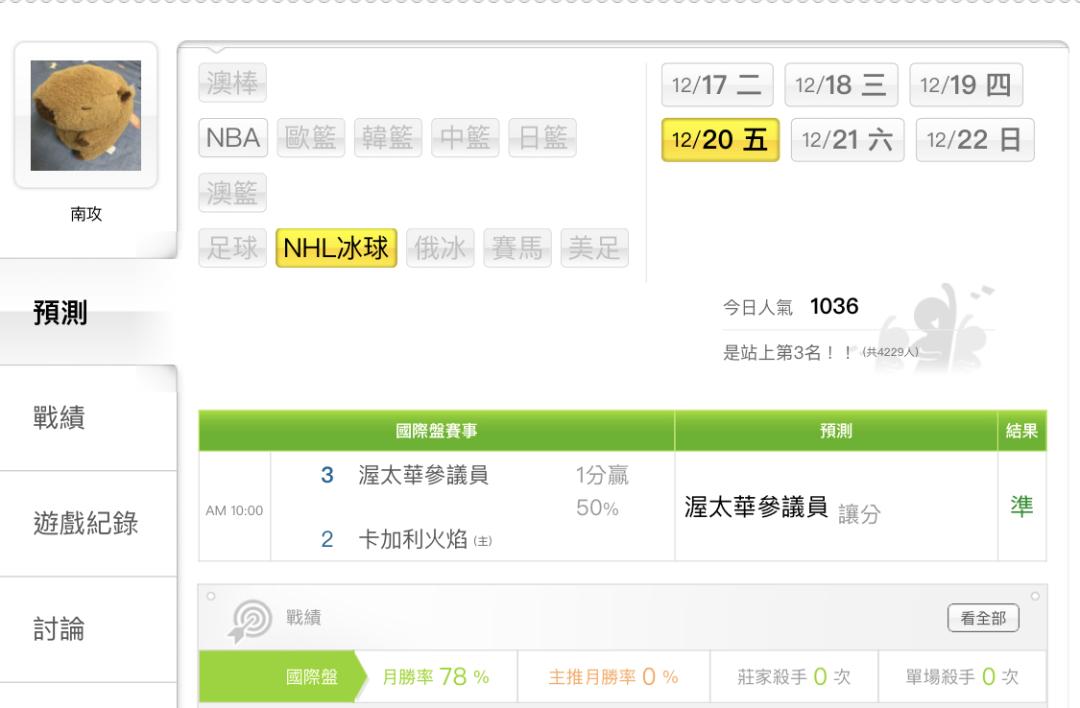Select the NHL冰球 sport filter
Image resolution: width=1080 pixels, height=708 pixels.
point(337,248)
